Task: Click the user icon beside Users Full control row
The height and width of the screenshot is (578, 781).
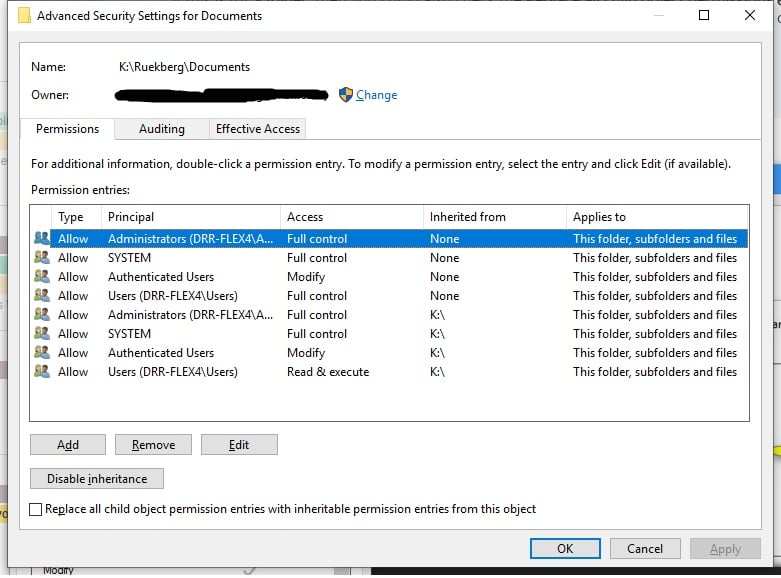Action: click(x=42, y=295)
